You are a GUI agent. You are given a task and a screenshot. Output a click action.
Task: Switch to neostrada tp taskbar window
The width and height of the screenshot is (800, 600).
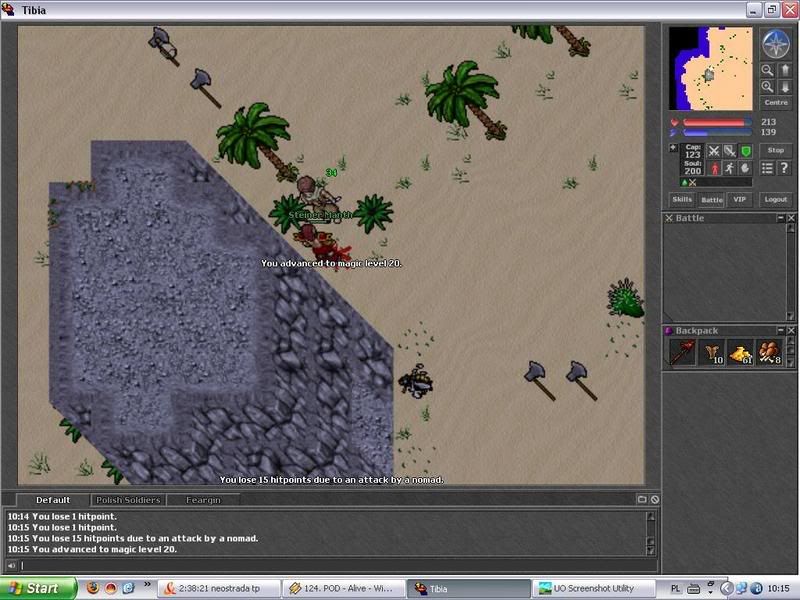[218, 588]
